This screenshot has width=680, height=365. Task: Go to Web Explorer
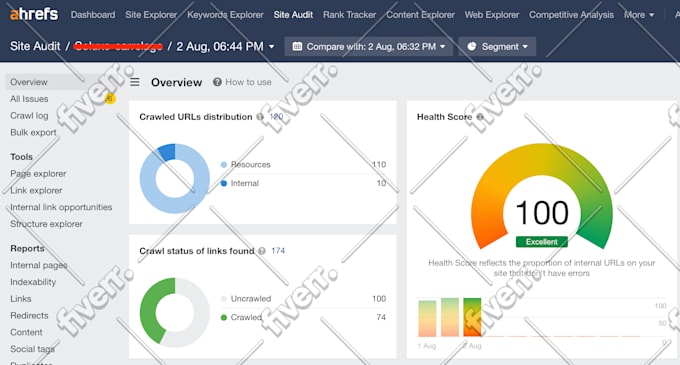(492, 15)
